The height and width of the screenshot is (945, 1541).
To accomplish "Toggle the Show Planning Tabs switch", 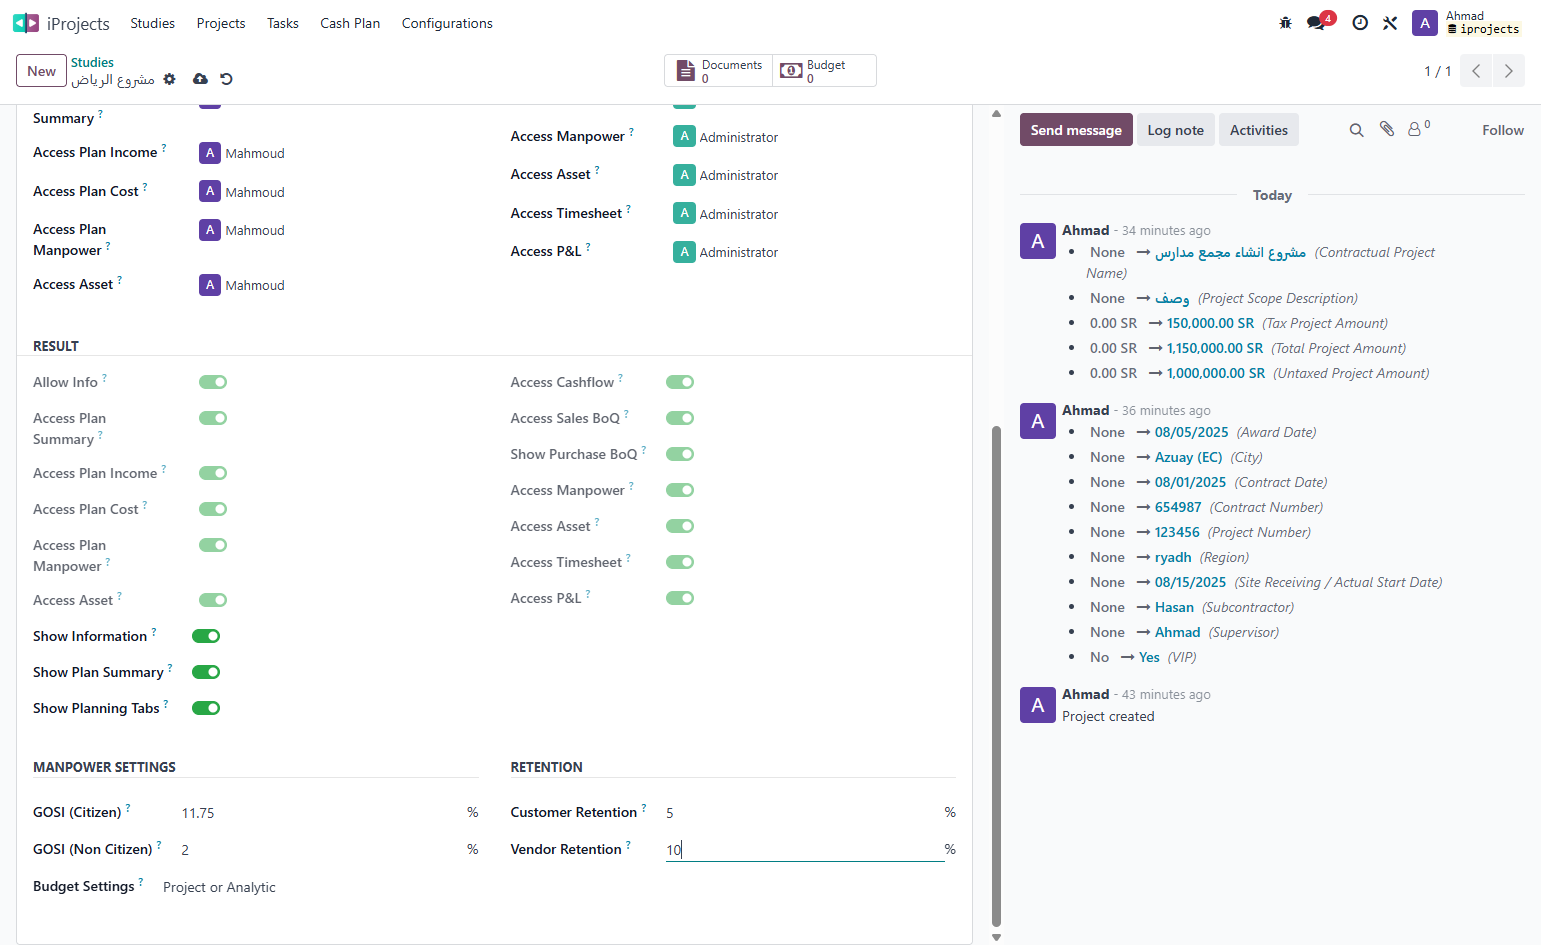I will [206, 708].
